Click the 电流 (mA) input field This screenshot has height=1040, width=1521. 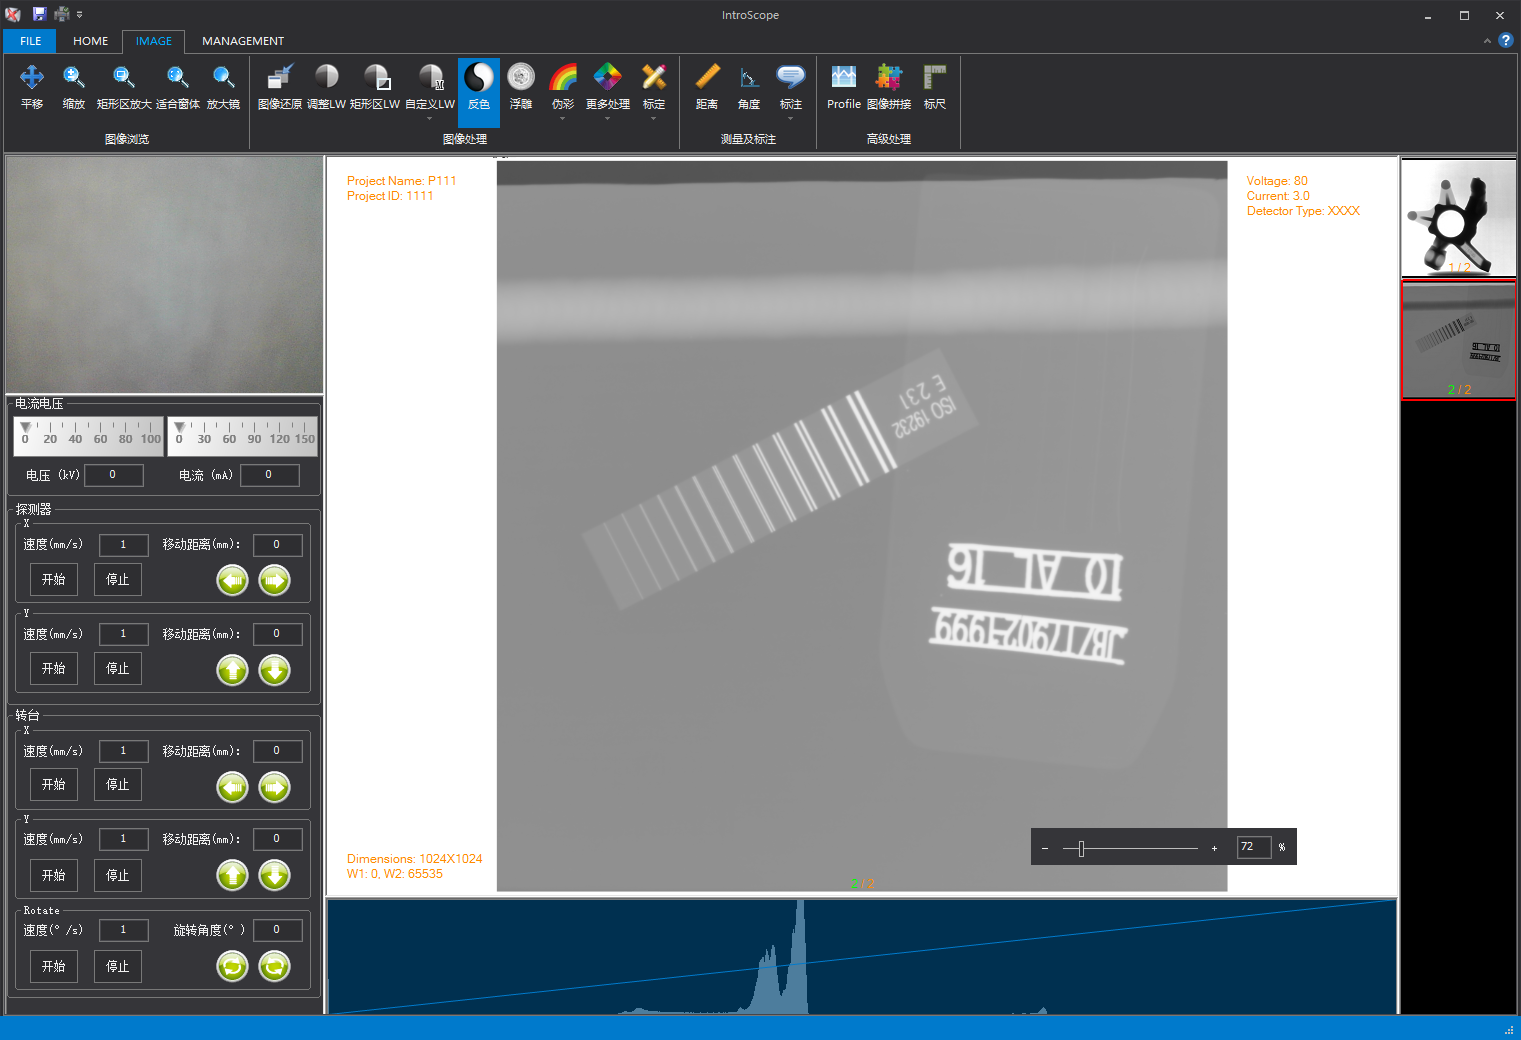pos(270,475)
